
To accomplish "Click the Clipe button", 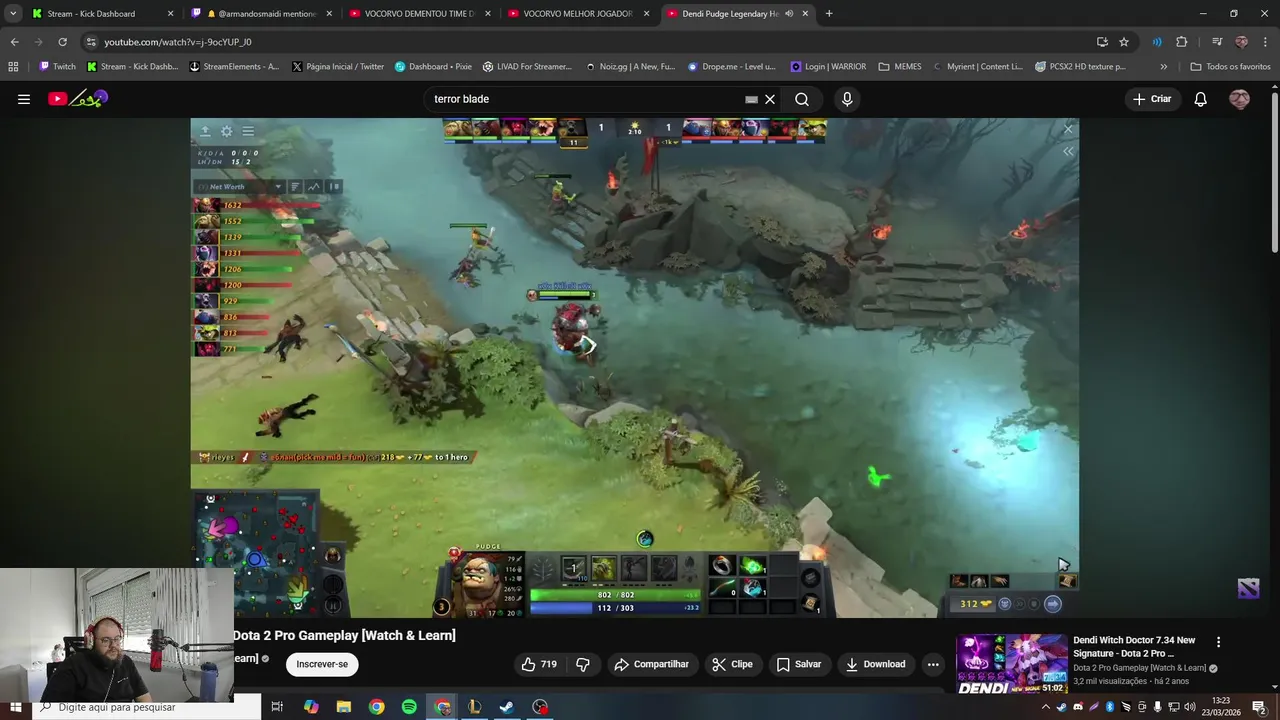I will (732, 664).
